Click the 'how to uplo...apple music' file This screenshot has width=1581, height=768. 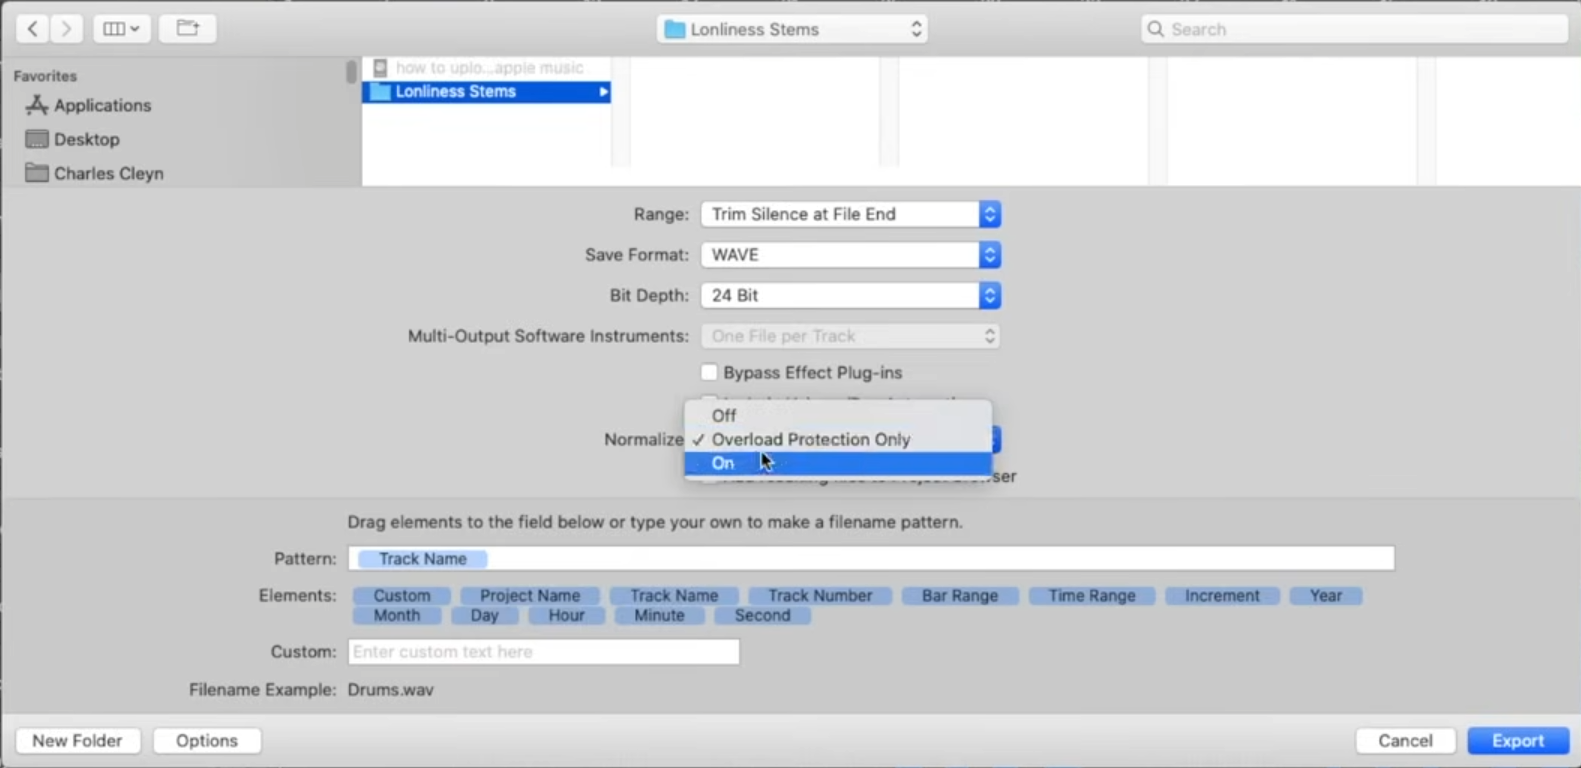[x=489, y=67]
